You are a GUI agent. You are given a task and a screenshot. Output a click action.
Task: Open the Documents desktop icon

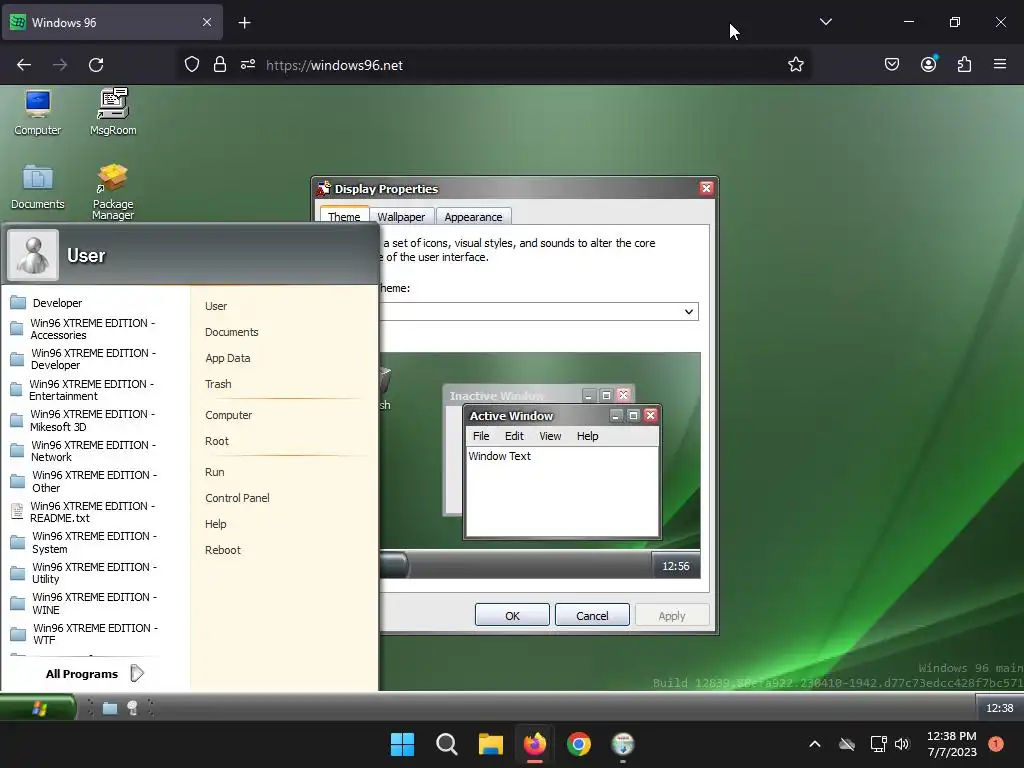tap(38, 186)
